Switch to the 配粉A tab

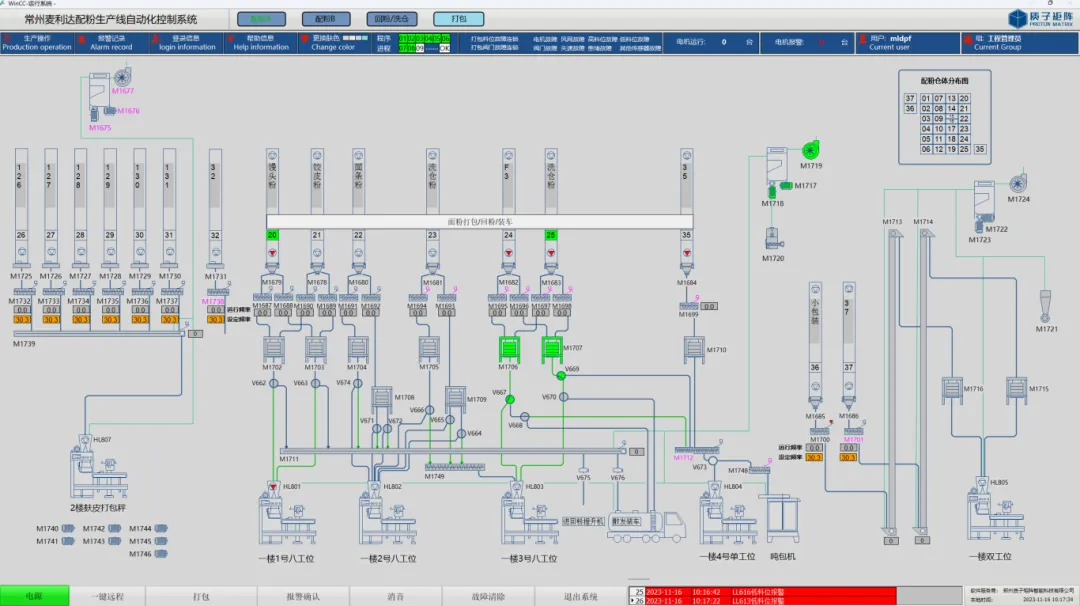[261, 19]
